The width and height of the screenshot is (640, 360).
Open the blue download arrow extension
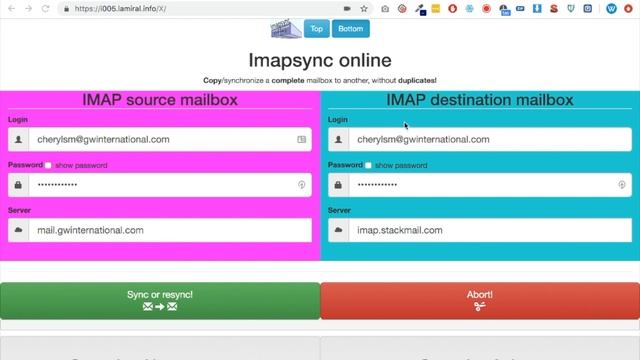tap(537, 9)
